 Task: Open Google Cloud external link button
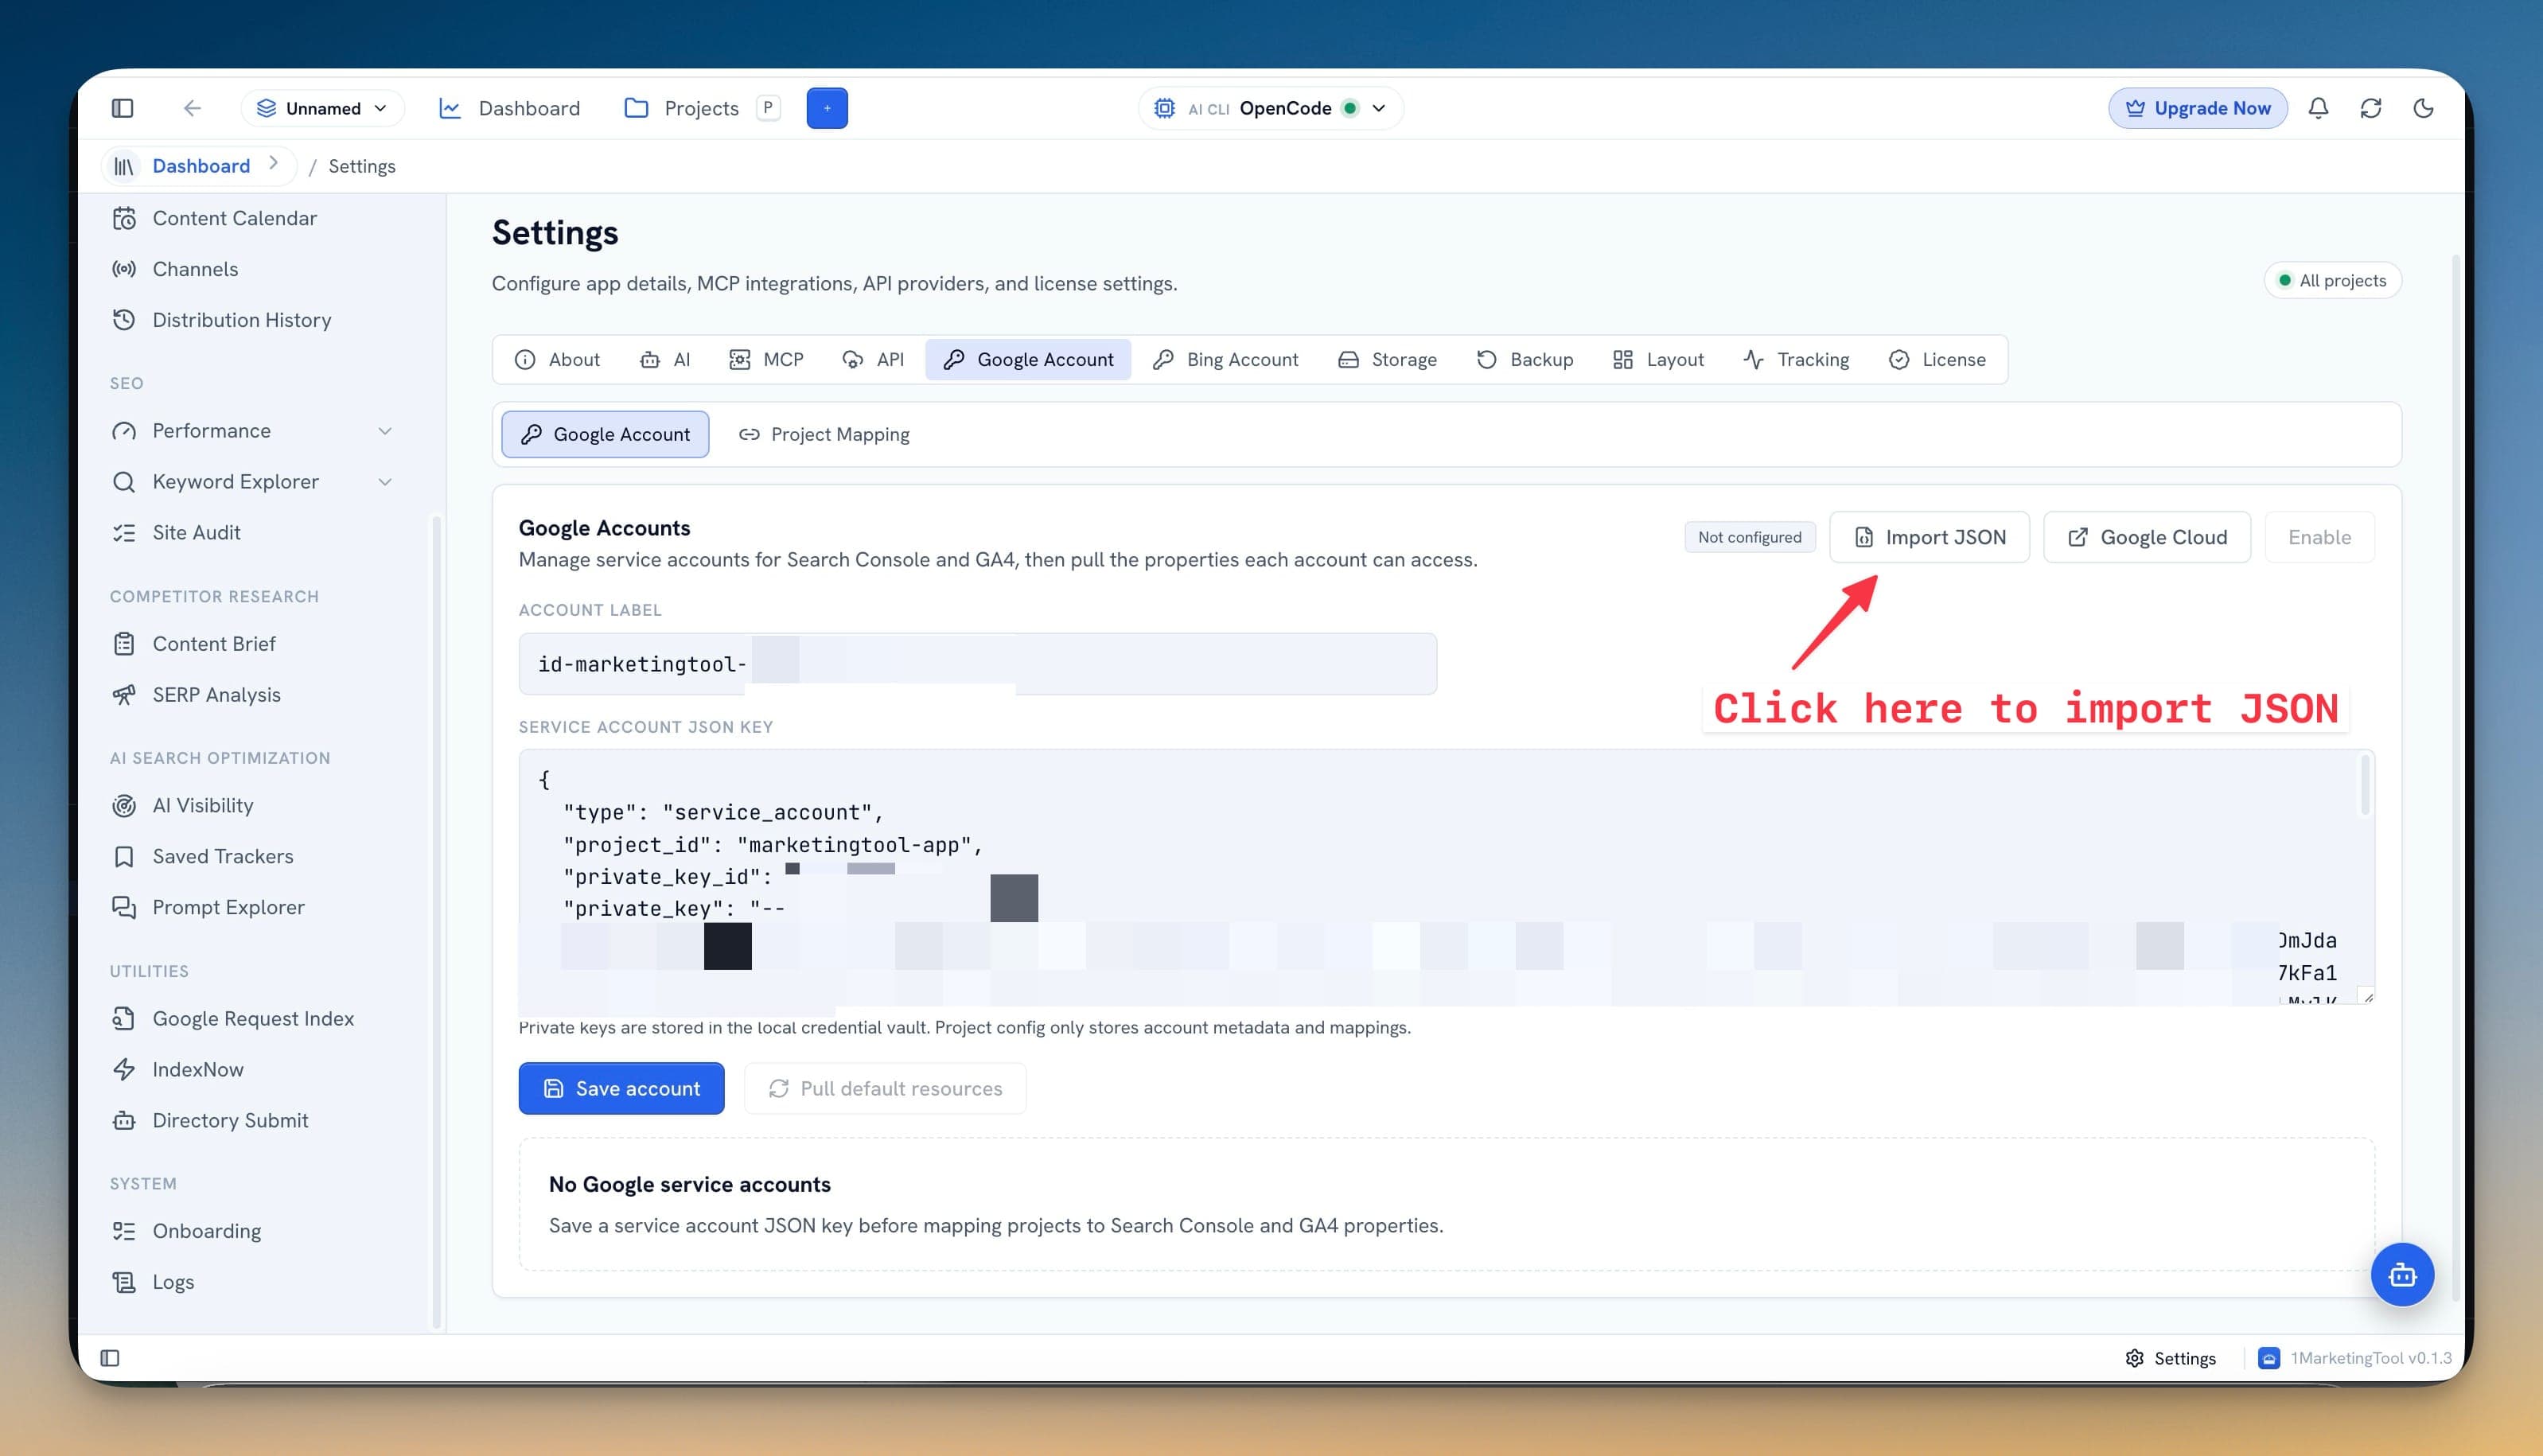coord(2147,538)
